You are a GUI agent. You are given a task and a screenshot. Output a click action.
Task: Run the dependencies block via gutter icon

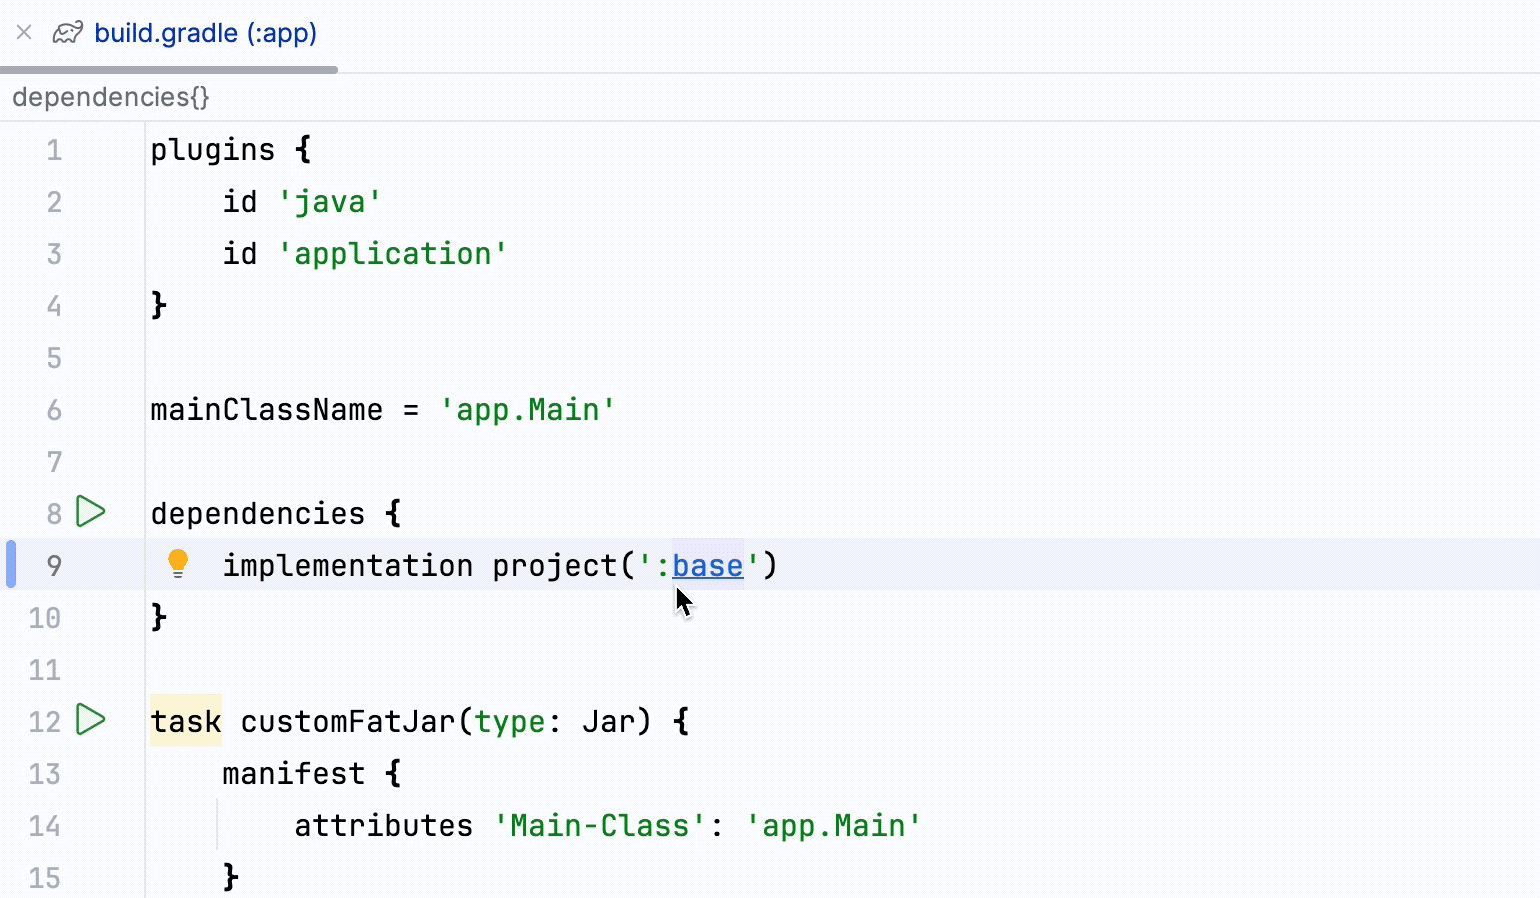coord(91,512)
